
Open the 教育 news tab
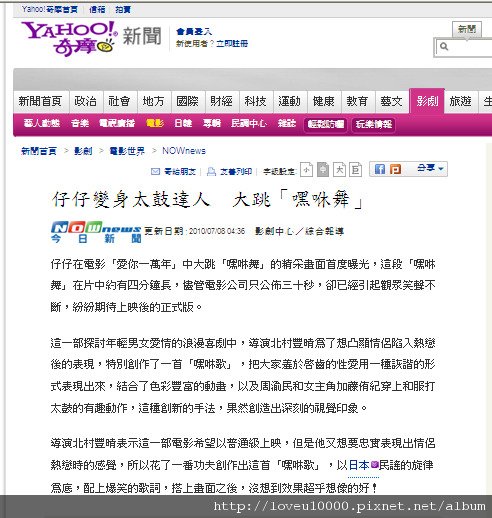pos(357,101)
